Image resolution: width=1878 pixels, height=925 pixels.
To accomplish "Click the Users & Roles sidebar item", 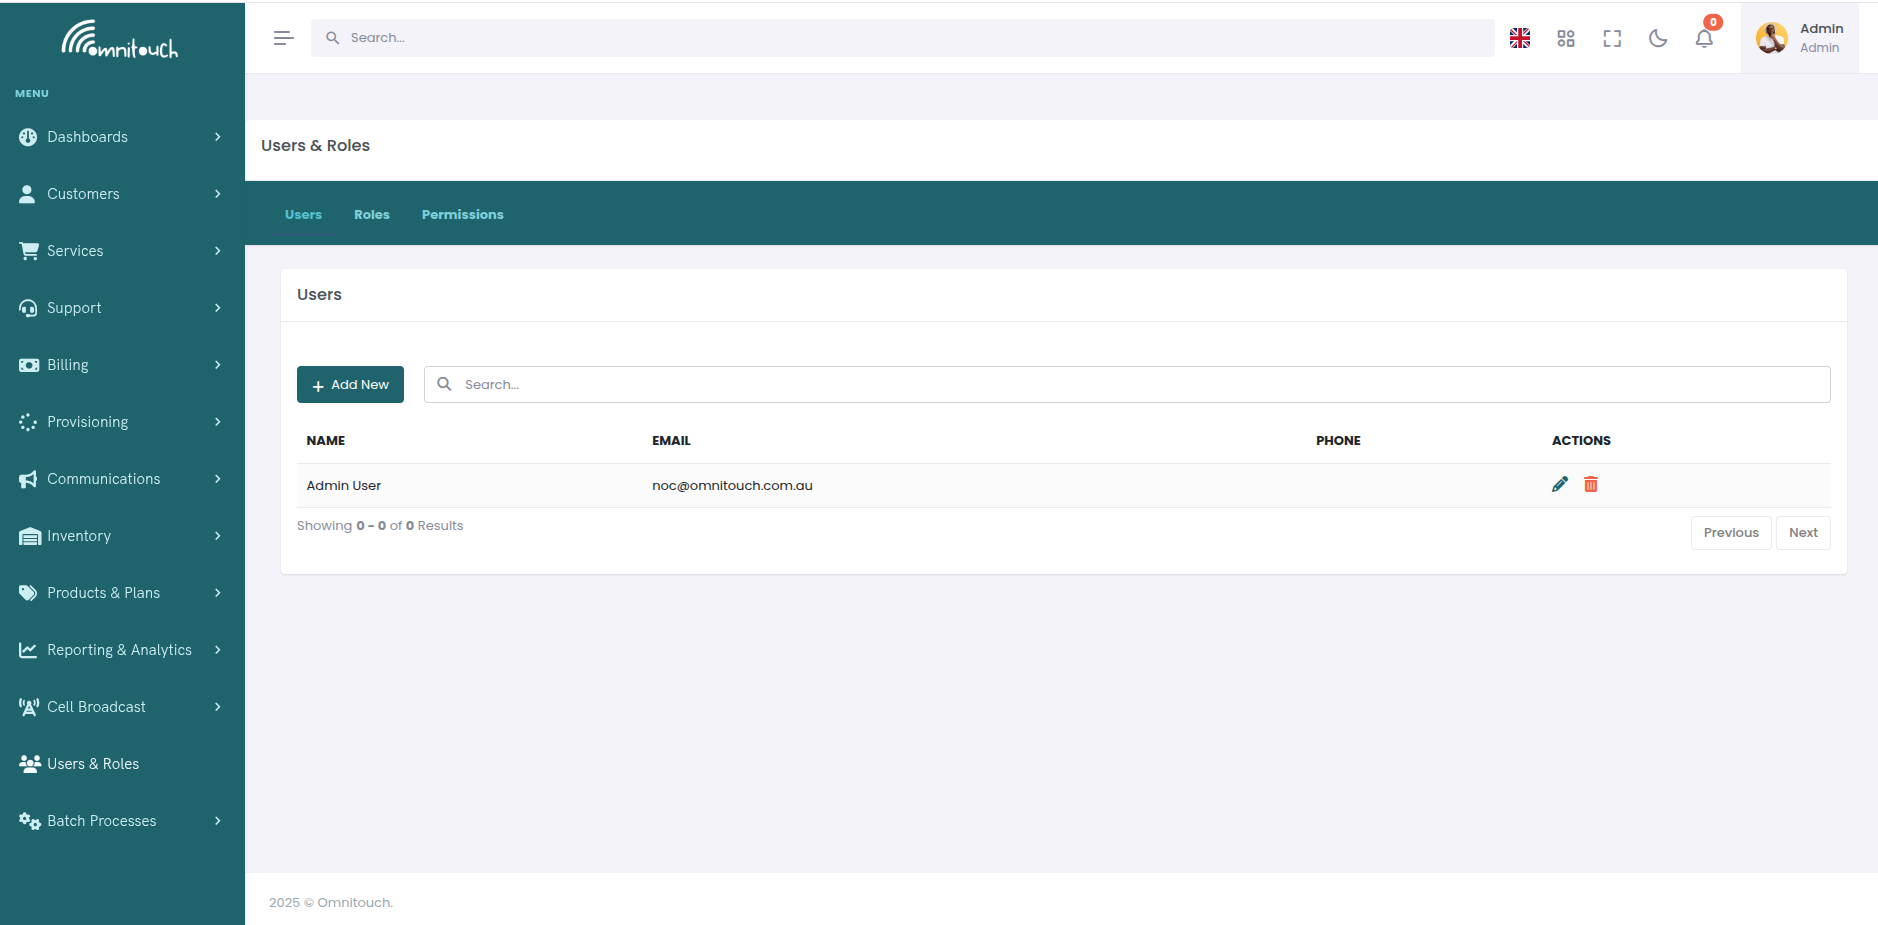I will coord(93,763).
